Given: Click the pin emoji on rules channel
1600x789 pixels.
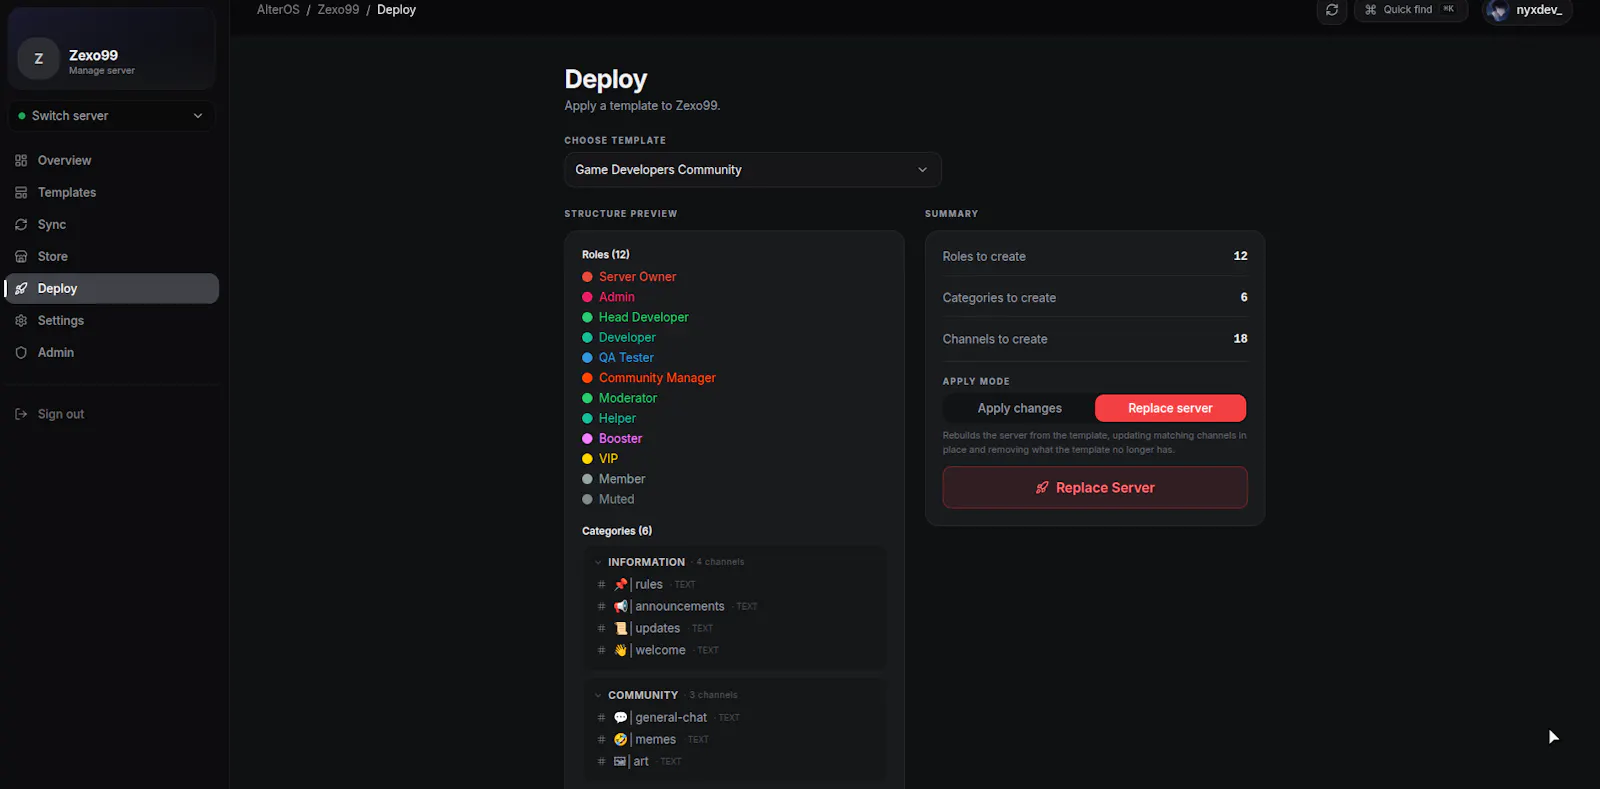Looking at the screenshot, I should [620, 585].
